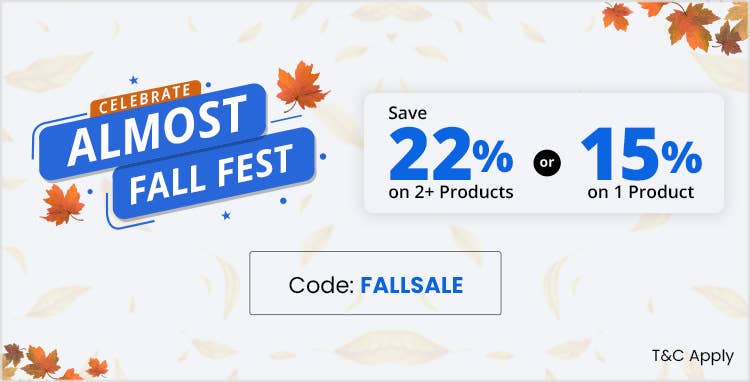Click the T&C Apply text

(692, 356)
